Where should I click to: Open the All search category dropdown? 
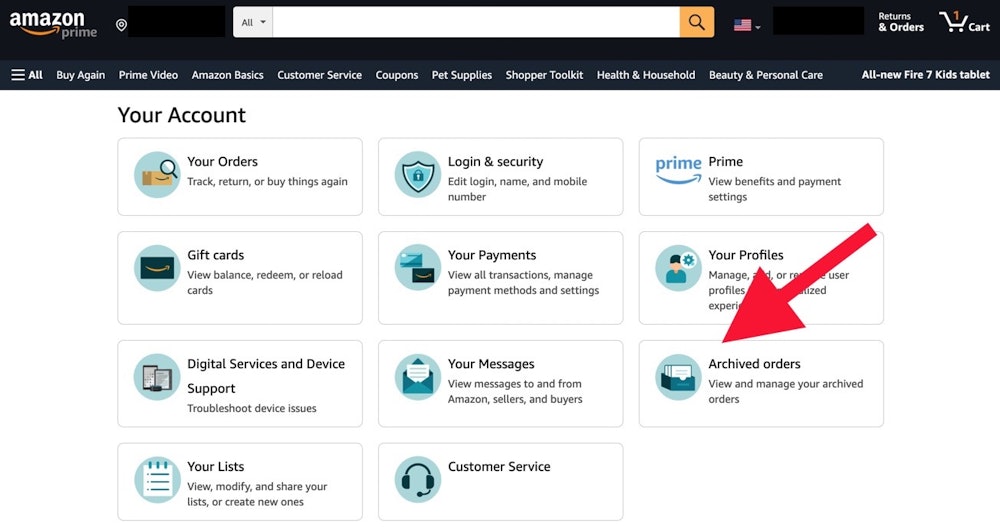253,22
